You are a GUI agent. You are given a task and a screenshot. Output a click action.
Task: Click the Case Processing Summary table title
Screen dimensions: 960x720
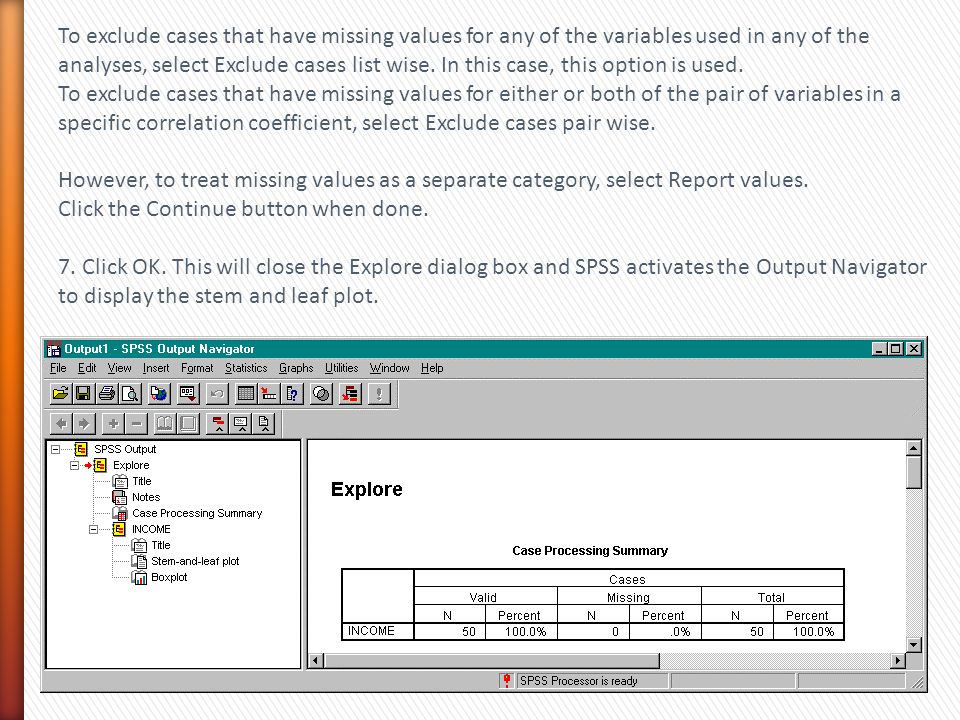coord(590,550)
